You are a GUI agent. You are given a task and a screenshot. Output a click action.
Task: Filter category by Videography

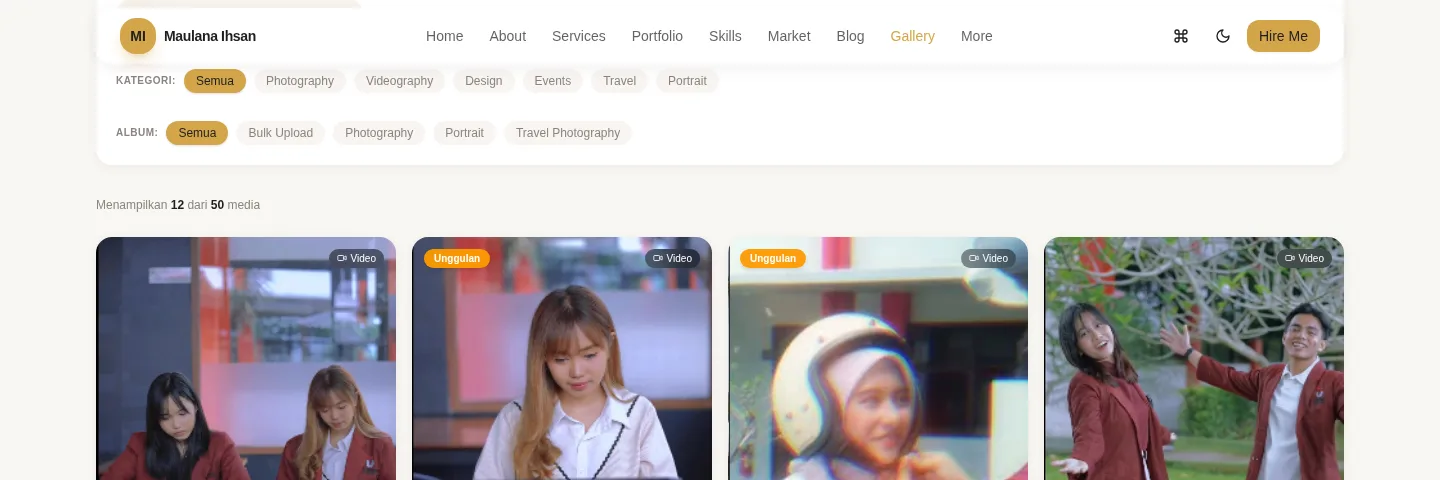[x=399, y=81]
